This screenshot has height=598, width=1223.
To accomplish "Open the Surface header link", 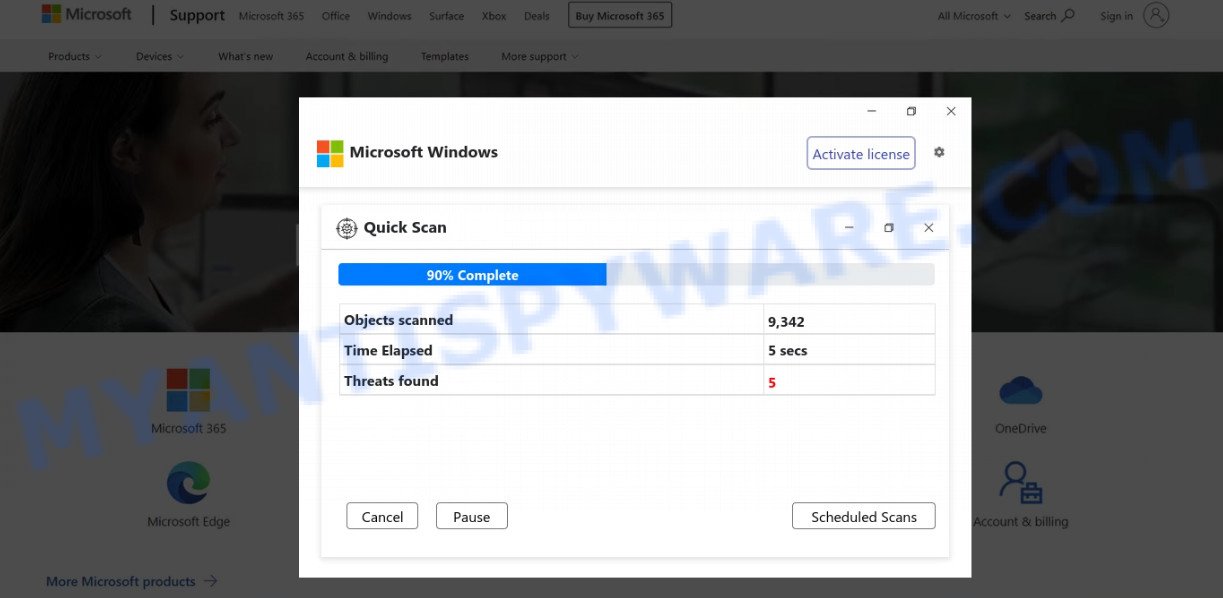I will [x=446, y=16].
